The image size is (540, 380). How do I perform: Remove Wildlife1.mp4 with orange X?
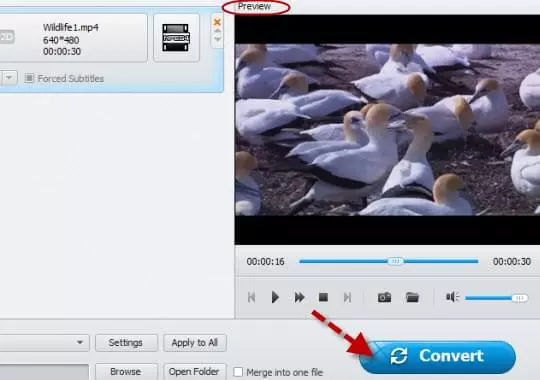coord(217,22)
